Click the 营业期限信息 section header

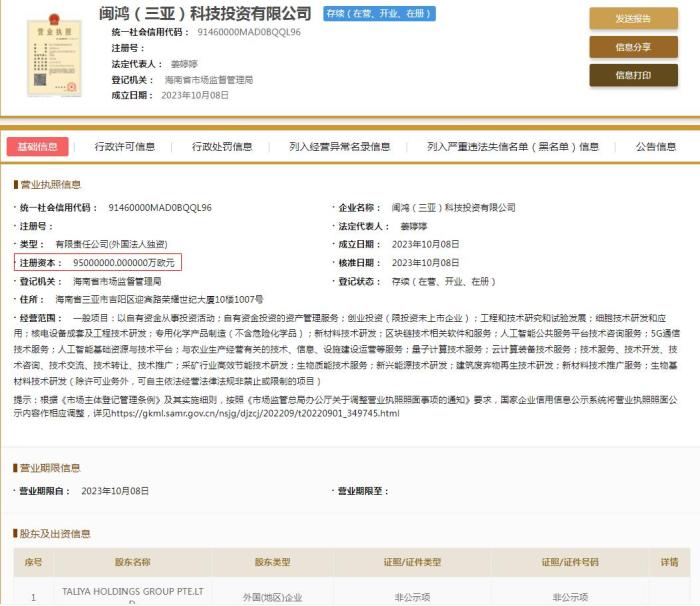pos(50,467)
